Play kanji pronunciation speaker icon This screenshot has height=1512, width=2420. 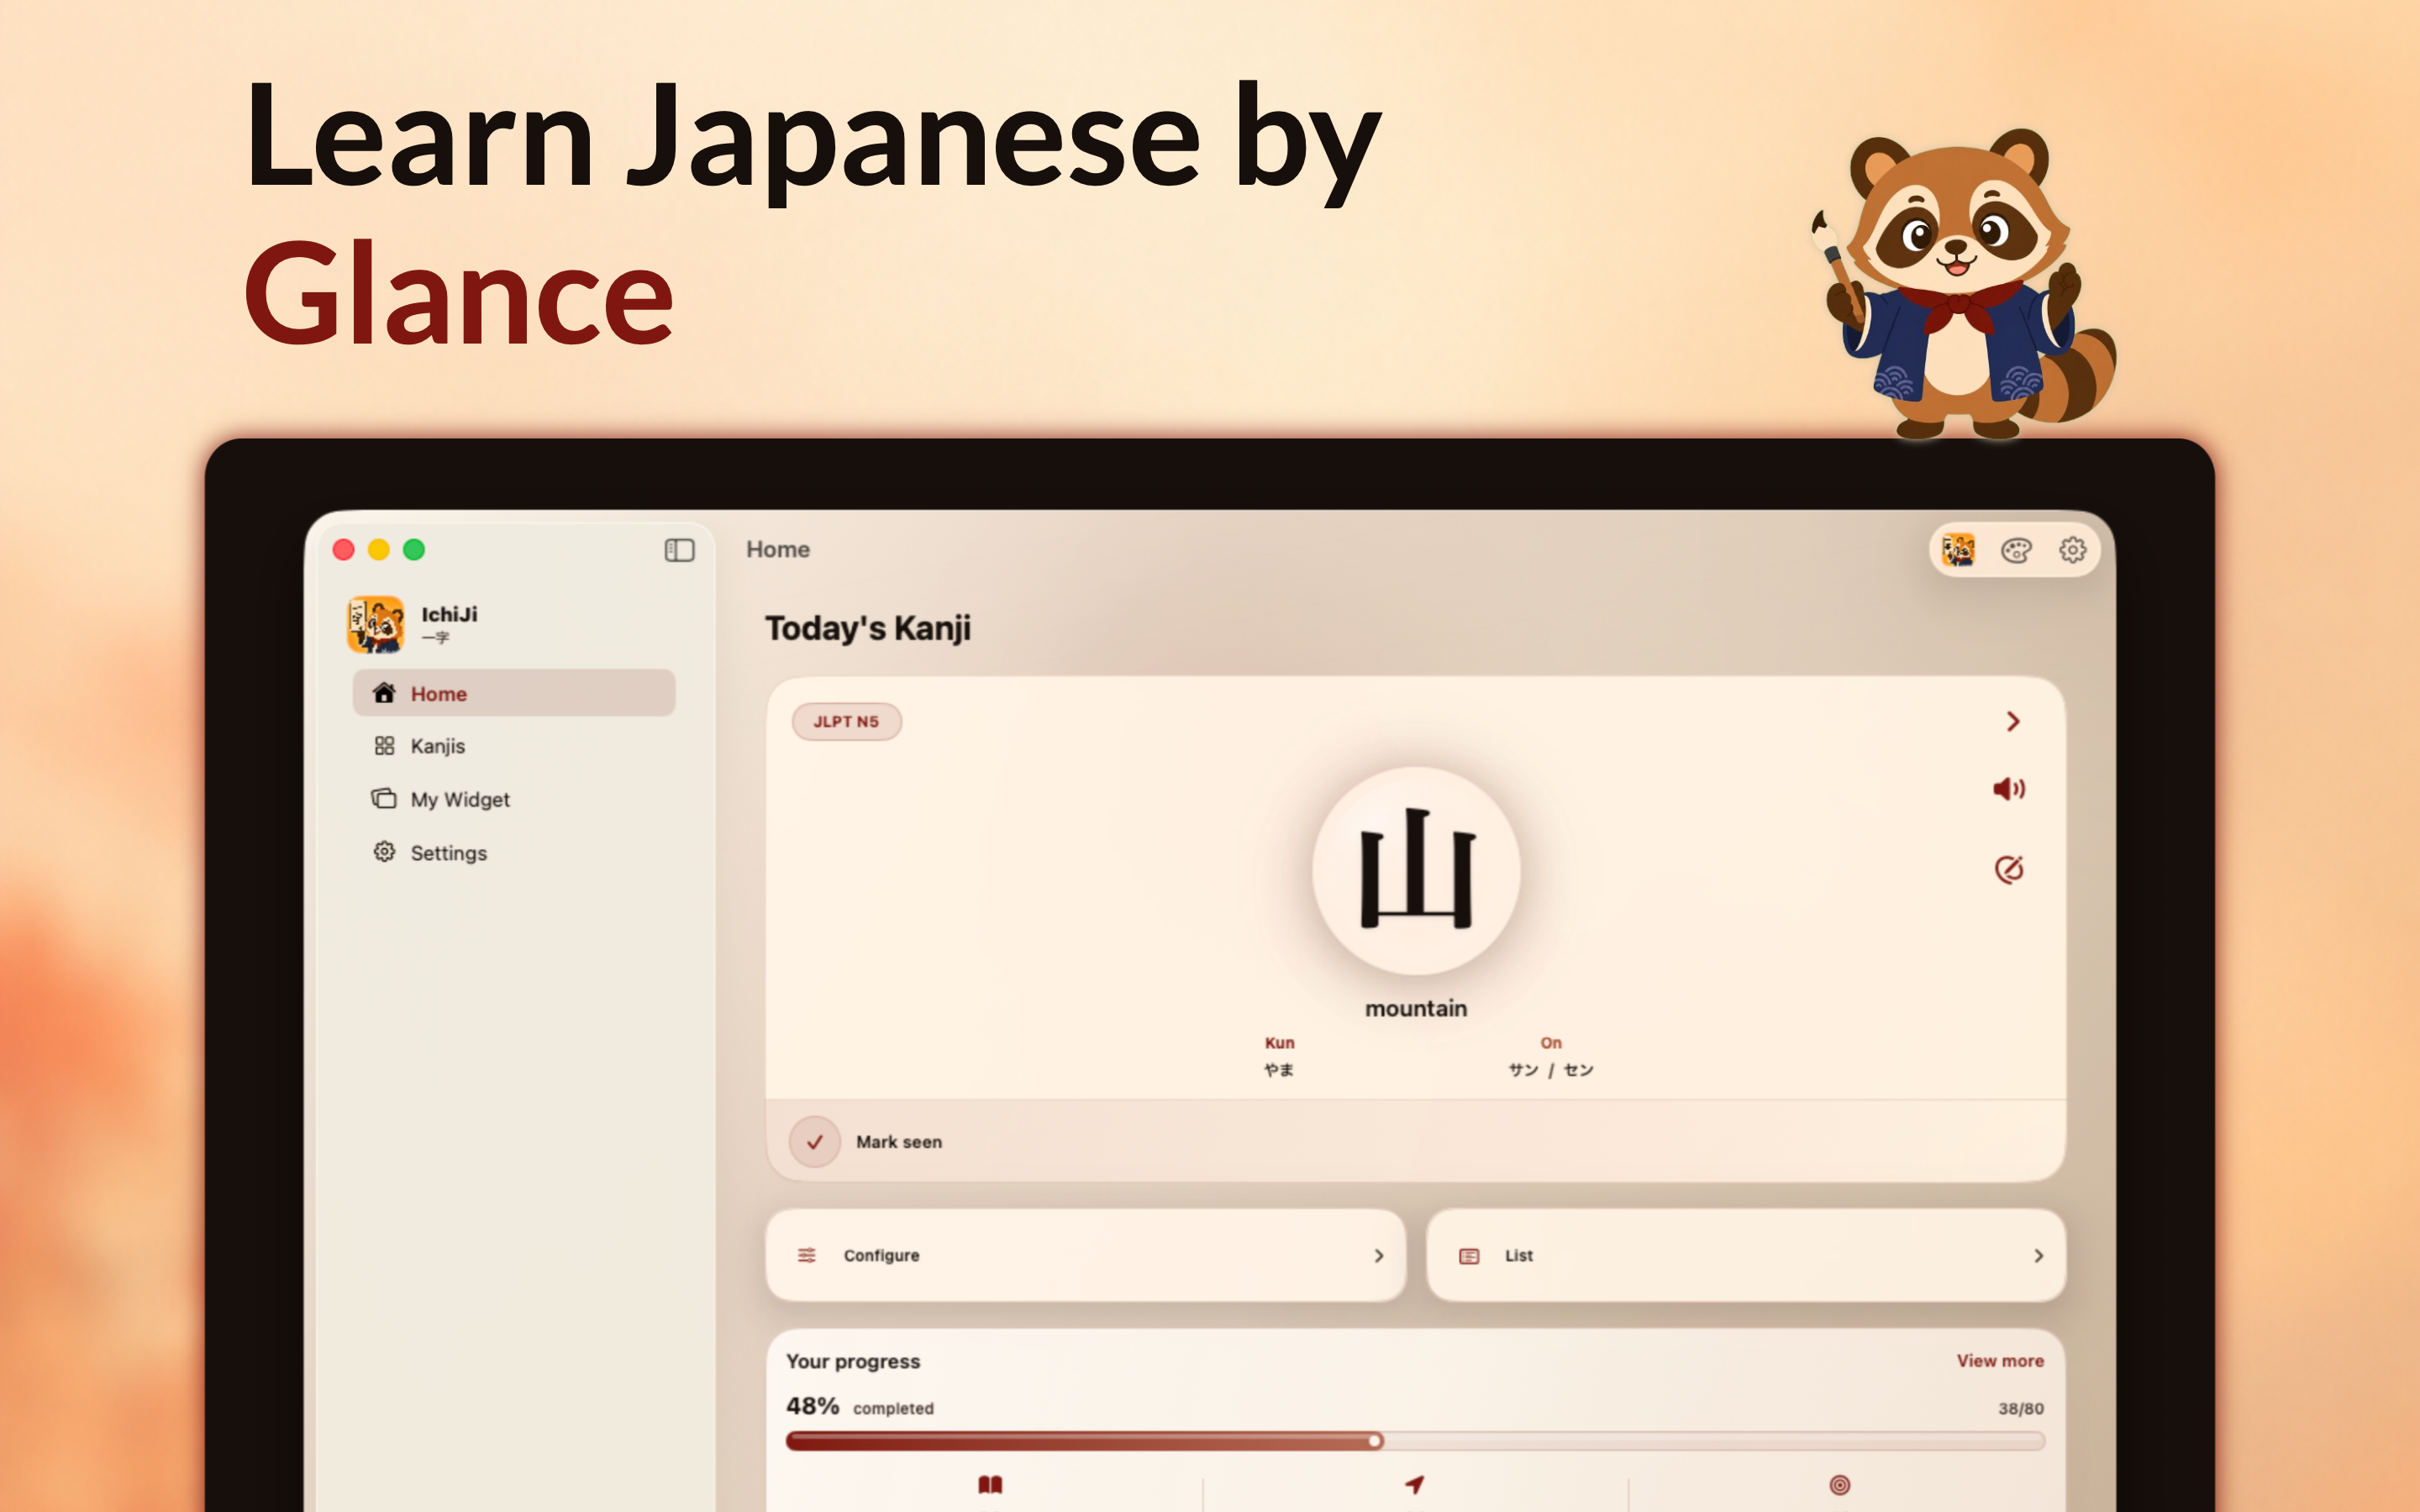click(x=2009, y=789)
